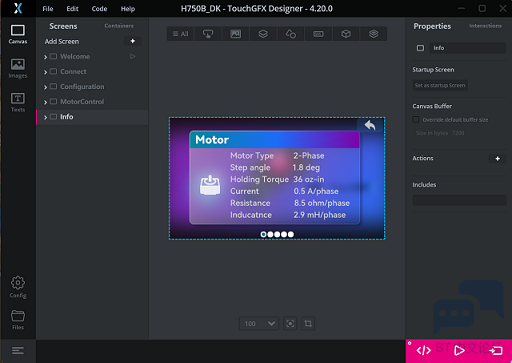Open the 3D cube widget category

click(x=346, y=34)
